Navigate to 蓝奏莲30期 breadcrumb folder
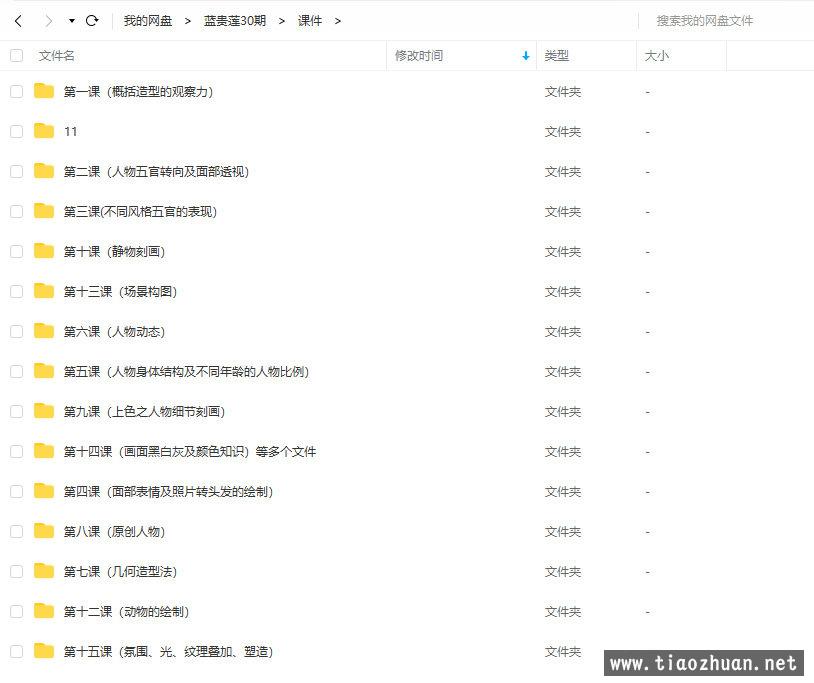814x683 pixels. tap(235, 20)
